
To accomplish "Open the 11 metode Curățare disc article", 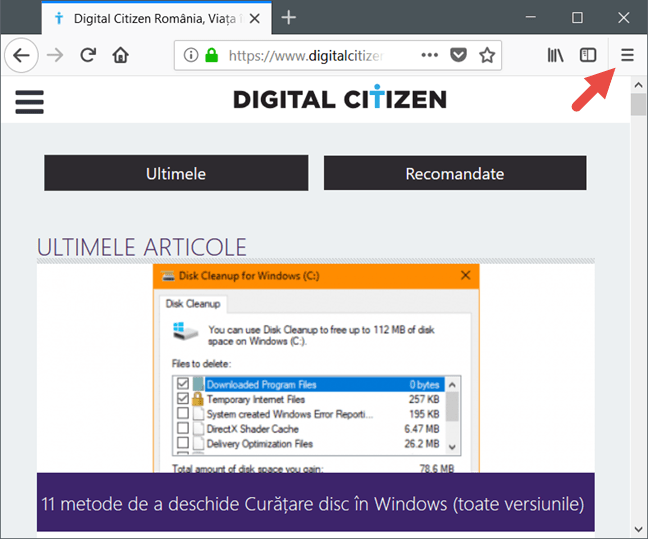I will (x=315, y=501).
